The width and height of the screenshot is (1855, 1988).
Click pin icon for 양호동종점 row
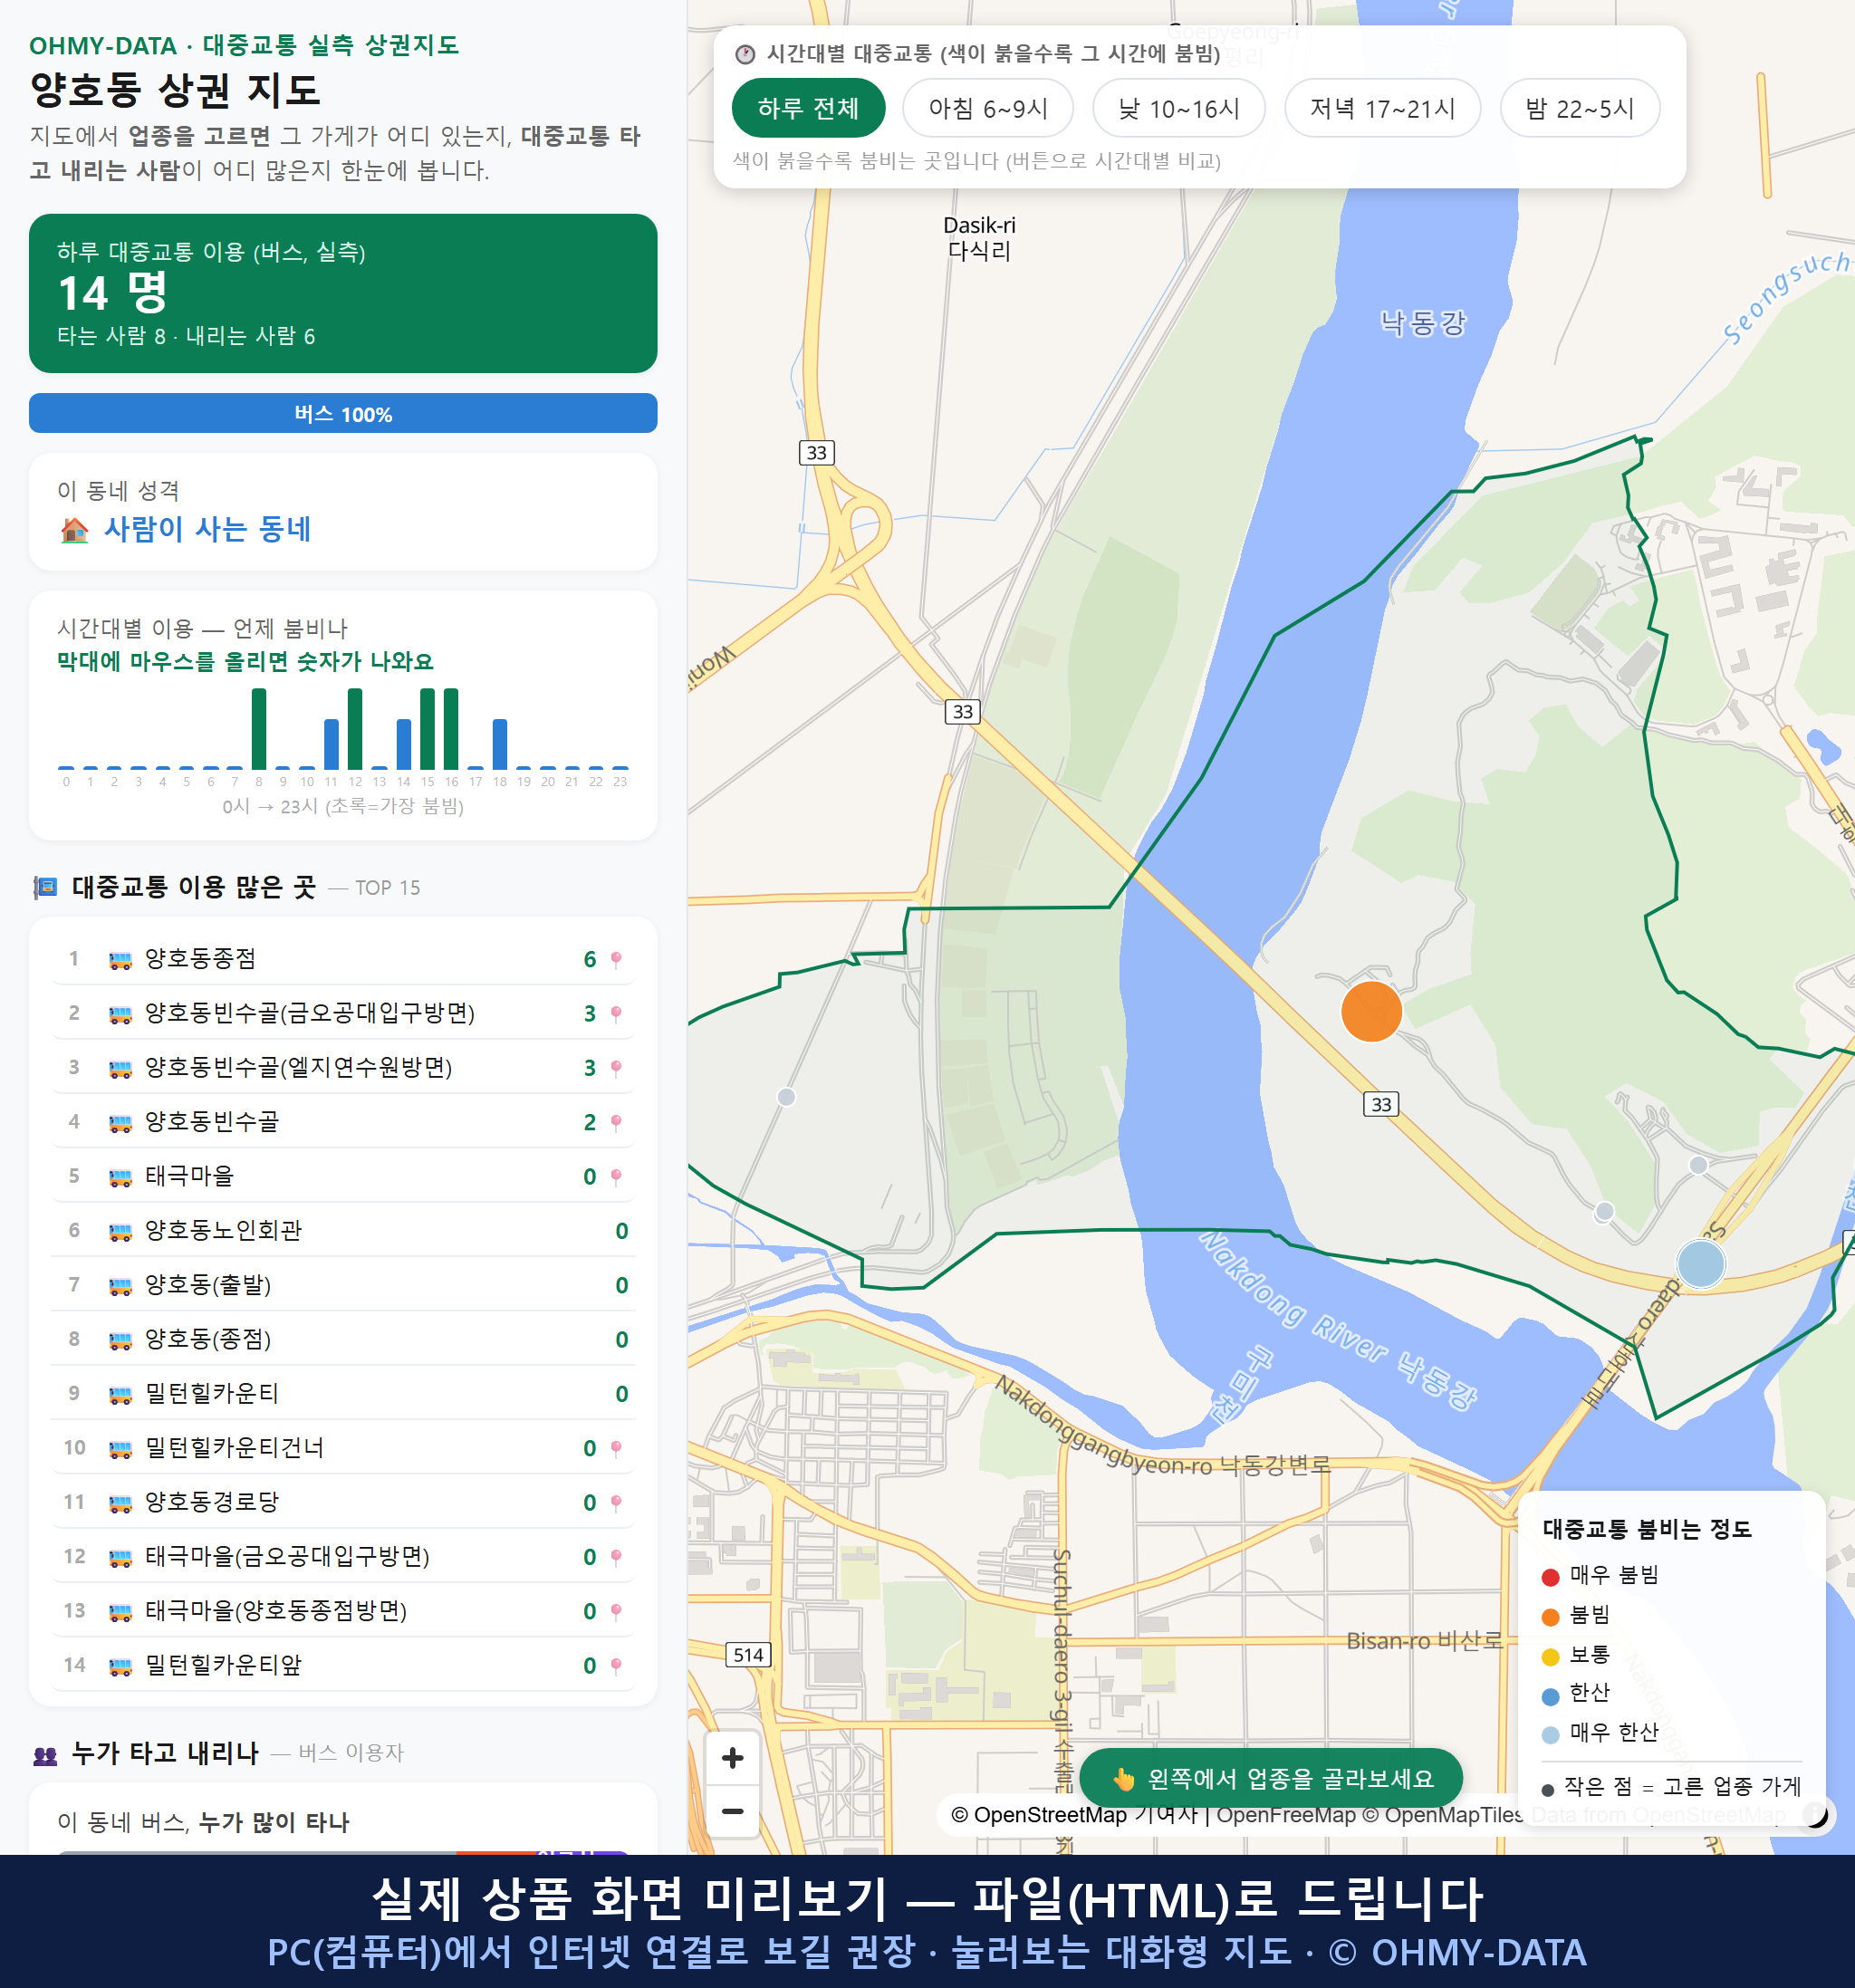pos(616,959)
